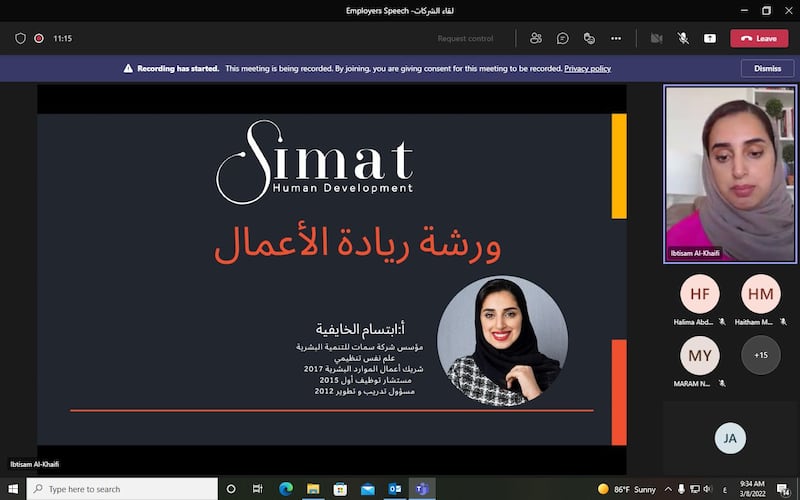Click the input language indicator
This screenshot has width=800, height=500.
tap(724, 490)
